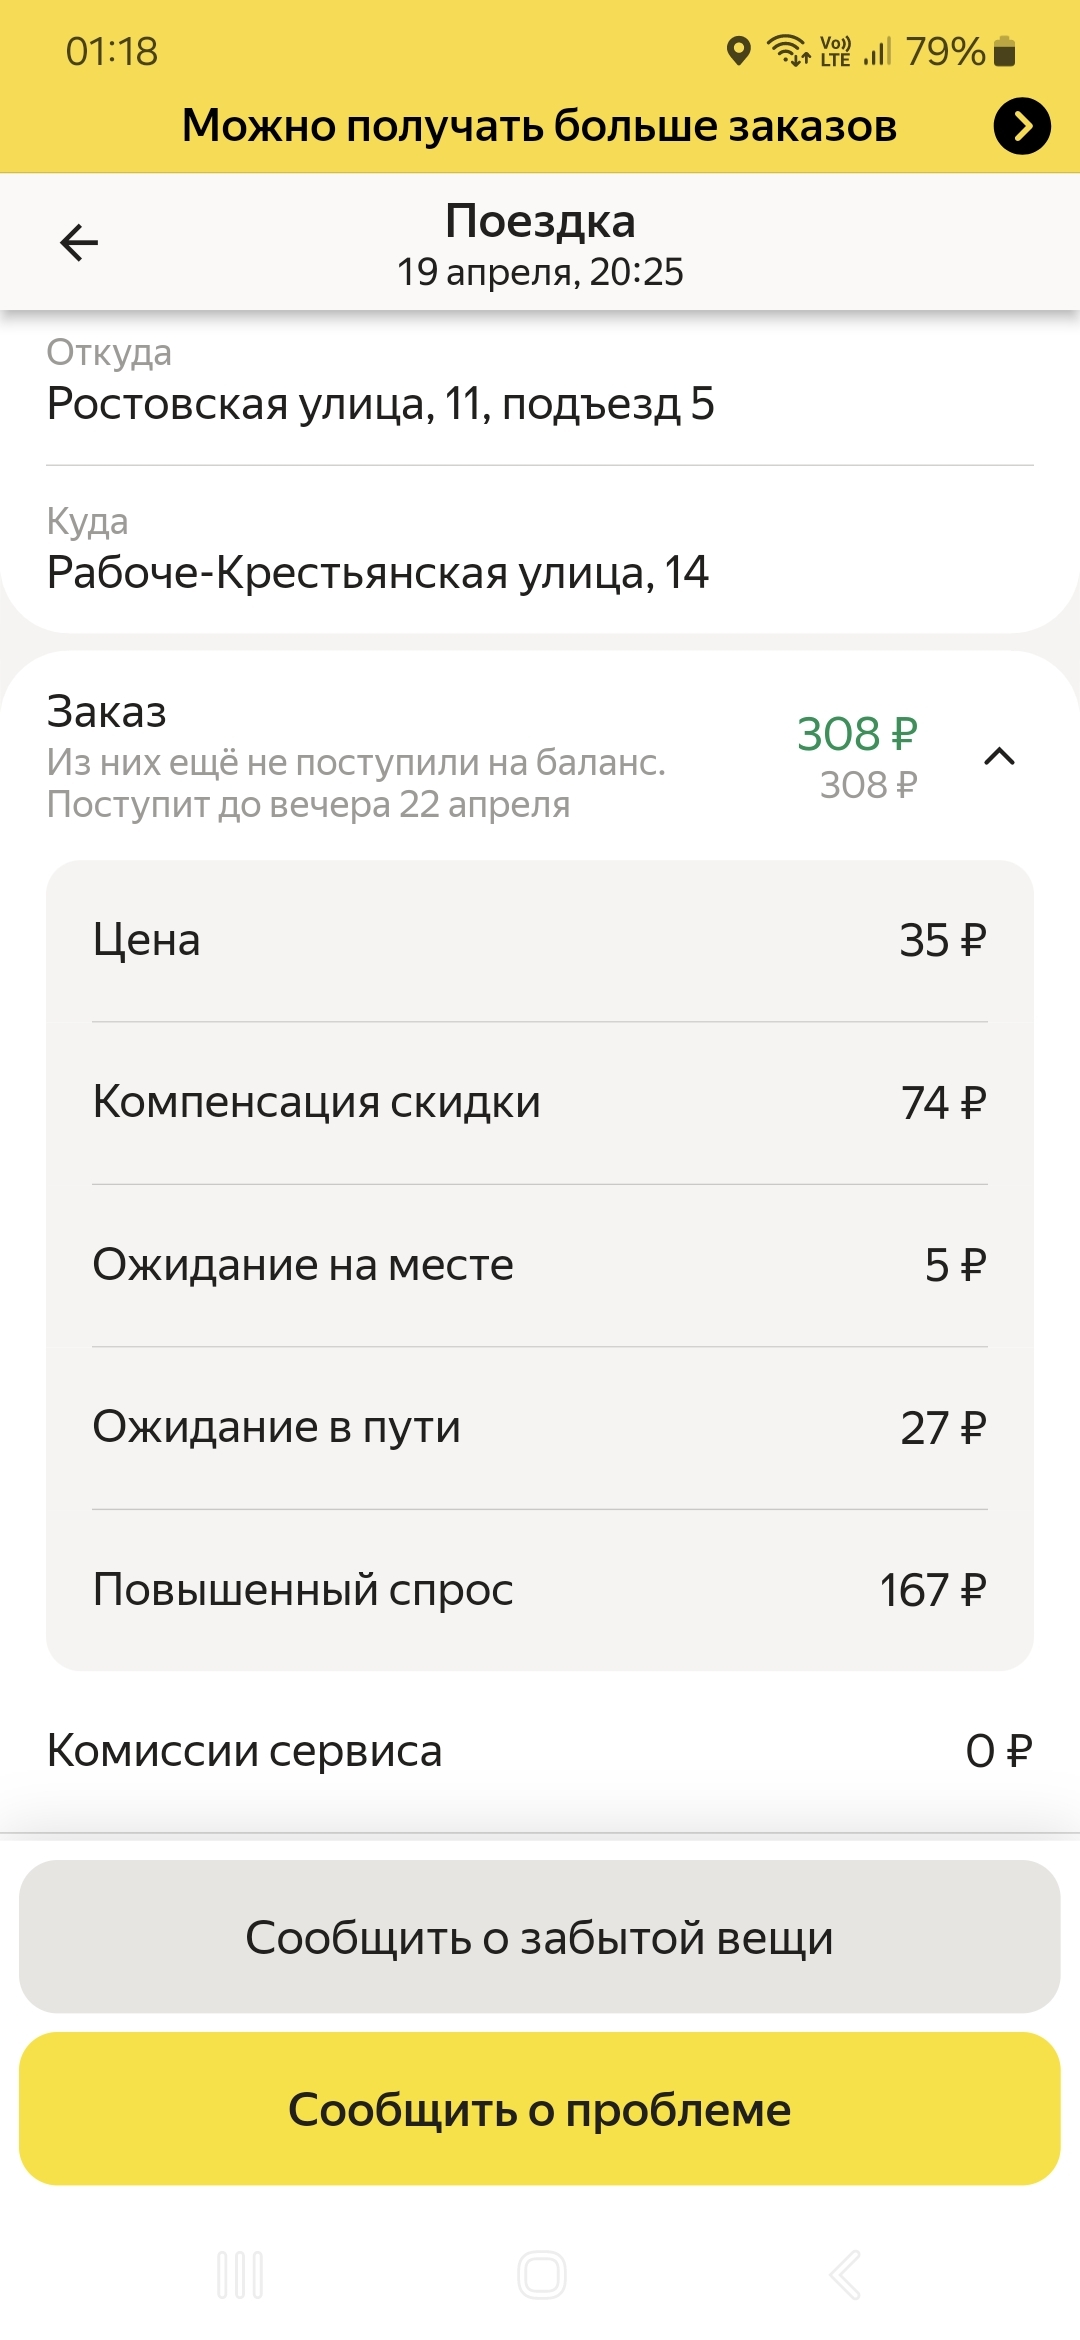This screenshot has width=1080, height=2340.
Task: Tap the yellow Сообщить о проблеме button
Action: point(540,2109)
